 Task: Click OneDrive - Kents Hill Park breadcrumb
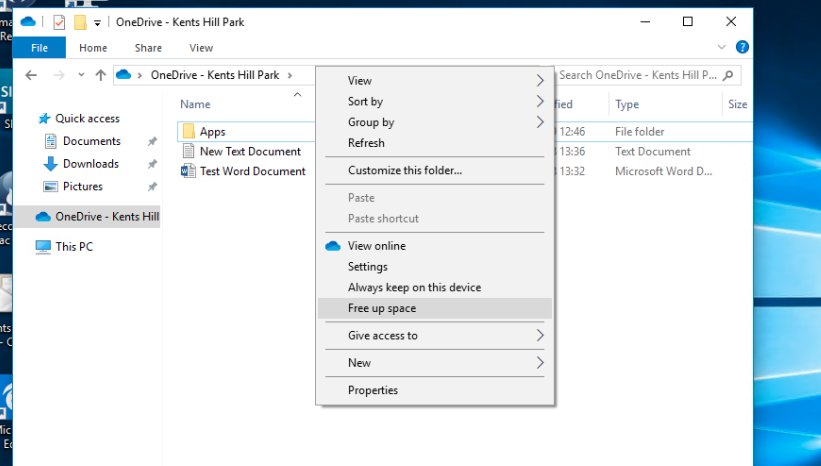coord(215,75)
